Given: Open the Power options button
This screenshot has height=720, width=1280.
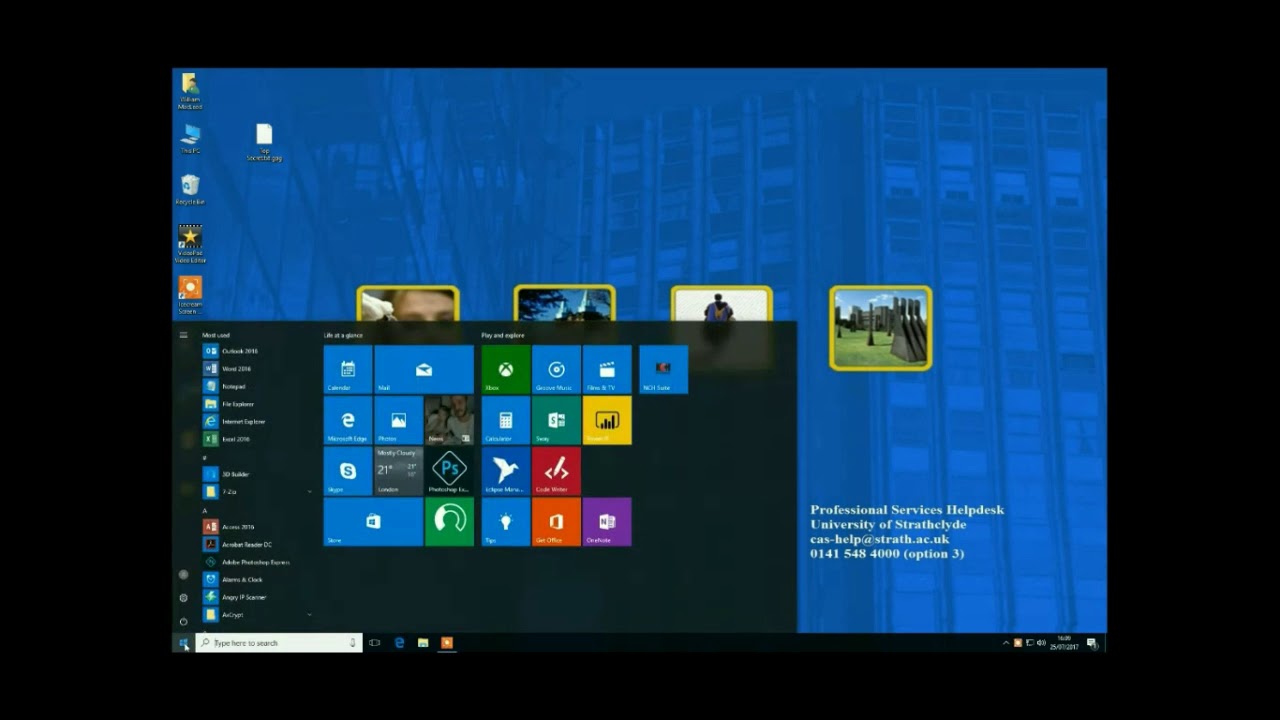Looking at the screenshot, I should point(183,621).
